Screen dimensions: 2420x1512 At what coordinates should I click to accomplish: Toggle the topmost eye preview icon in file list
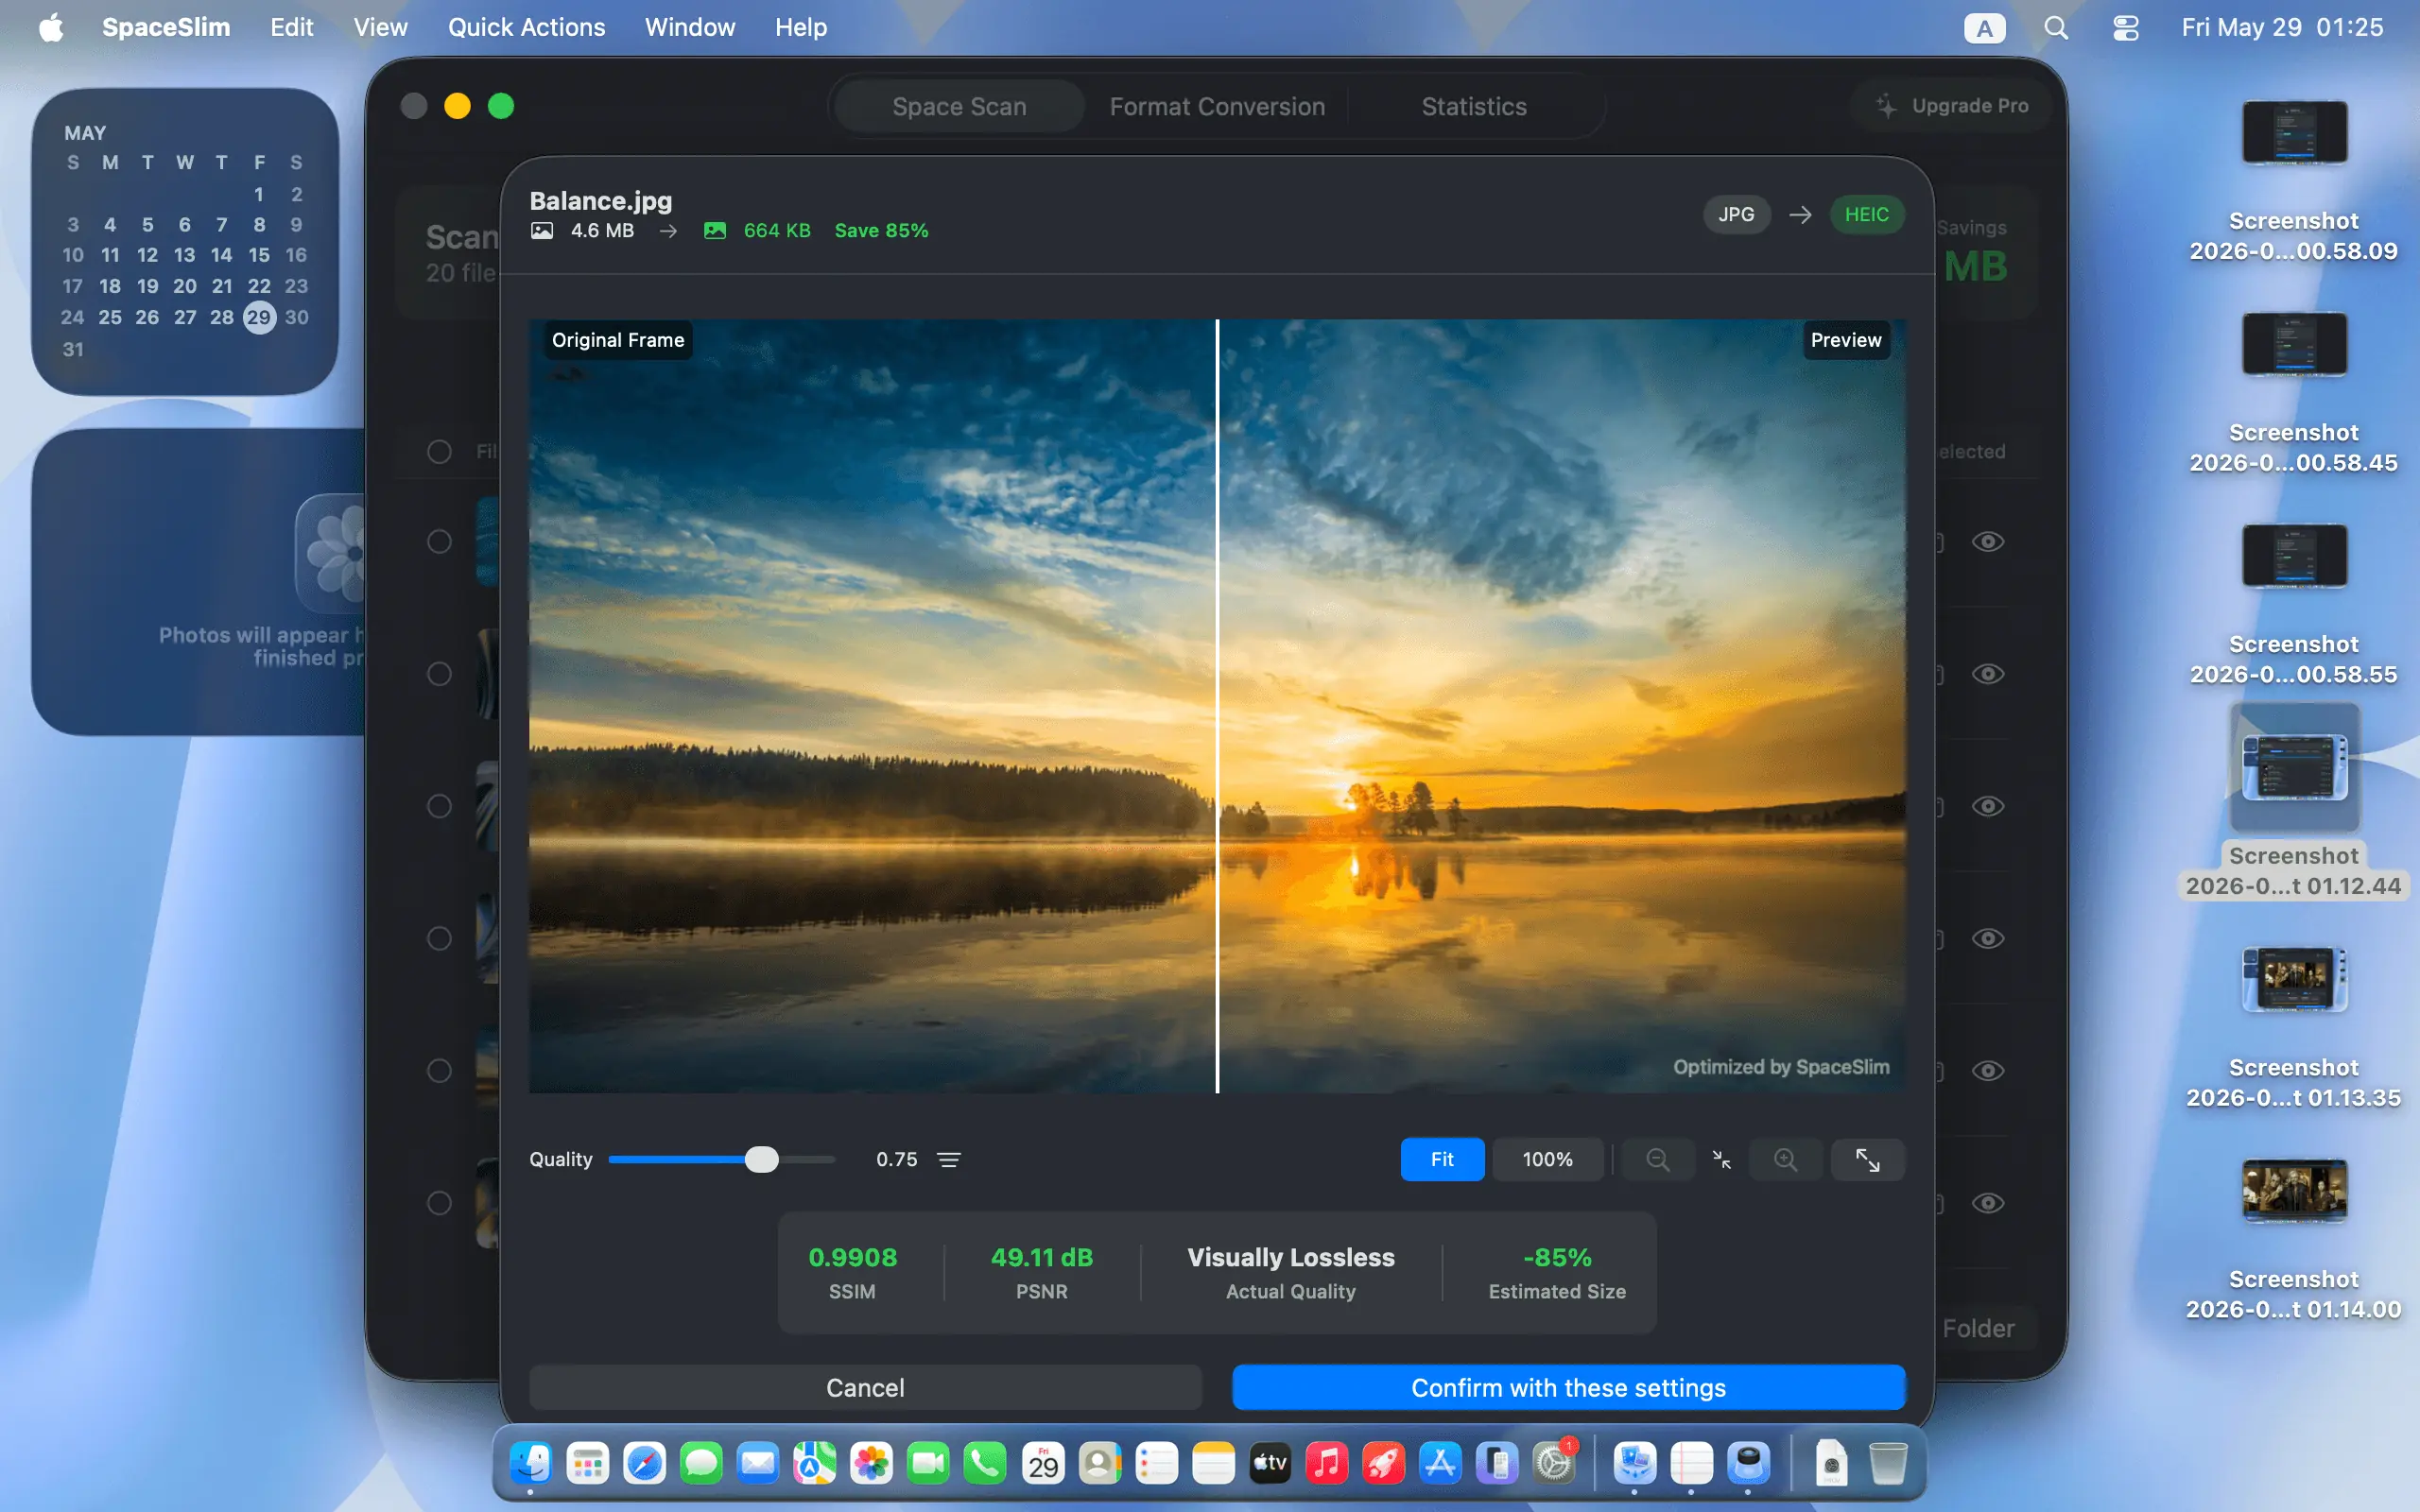(x=1988, y=541)
